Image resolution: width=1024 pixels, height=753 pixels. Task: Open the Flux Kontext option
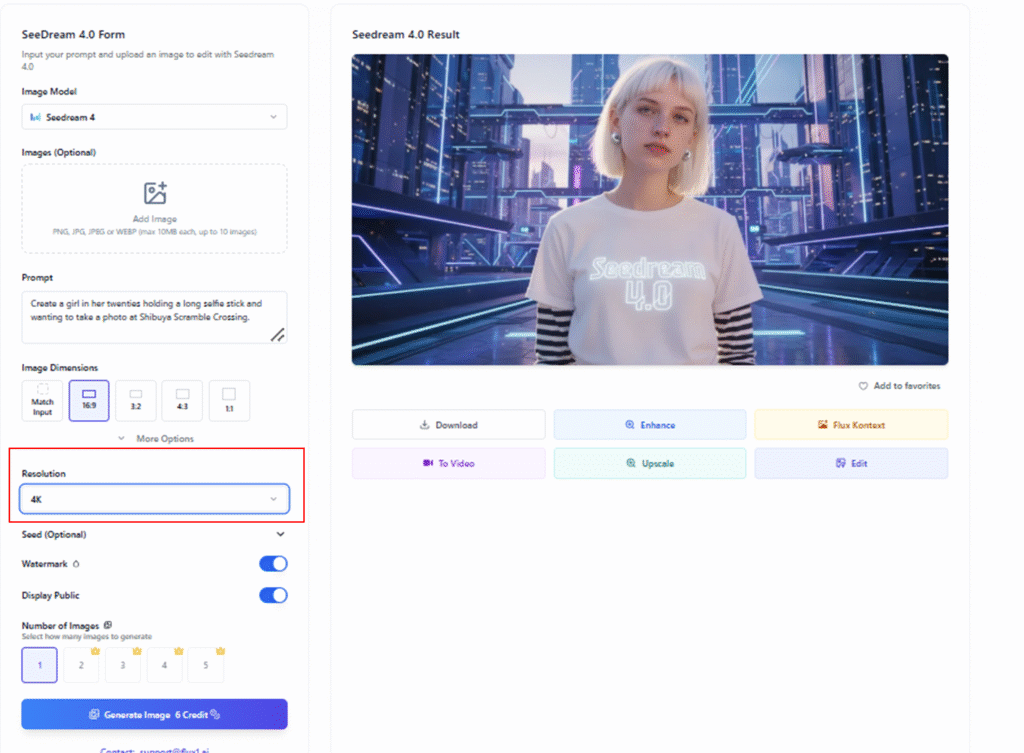pyautogui.click(x=852, y=425)
